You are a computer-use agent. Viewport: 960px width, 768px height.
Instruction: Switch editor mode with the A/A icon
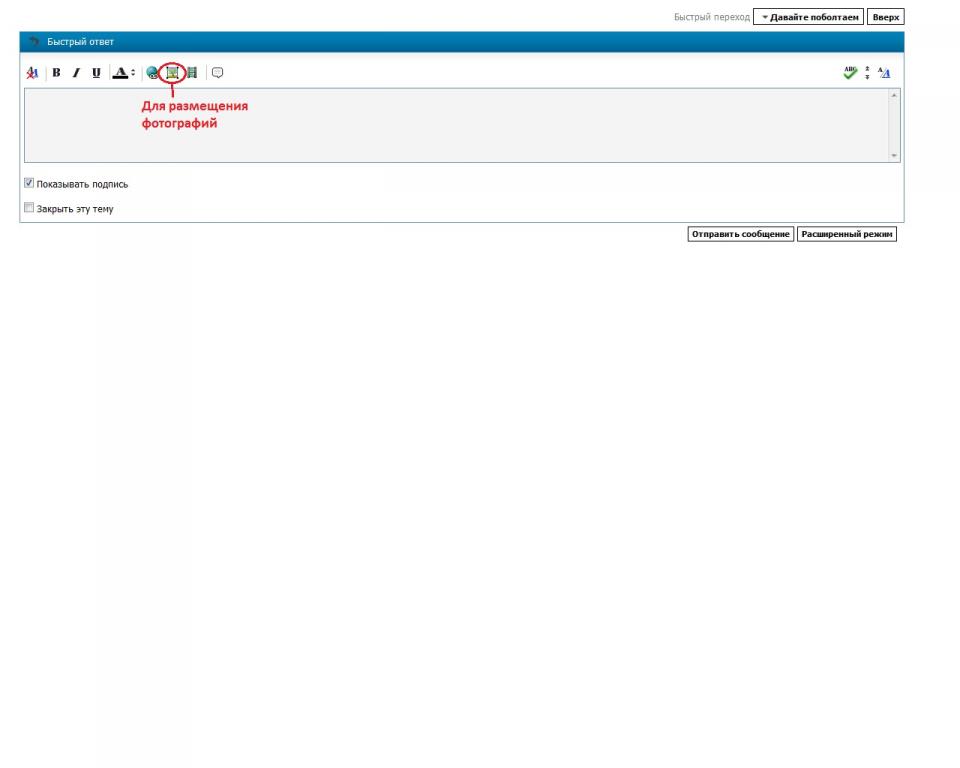click(884, 73)
